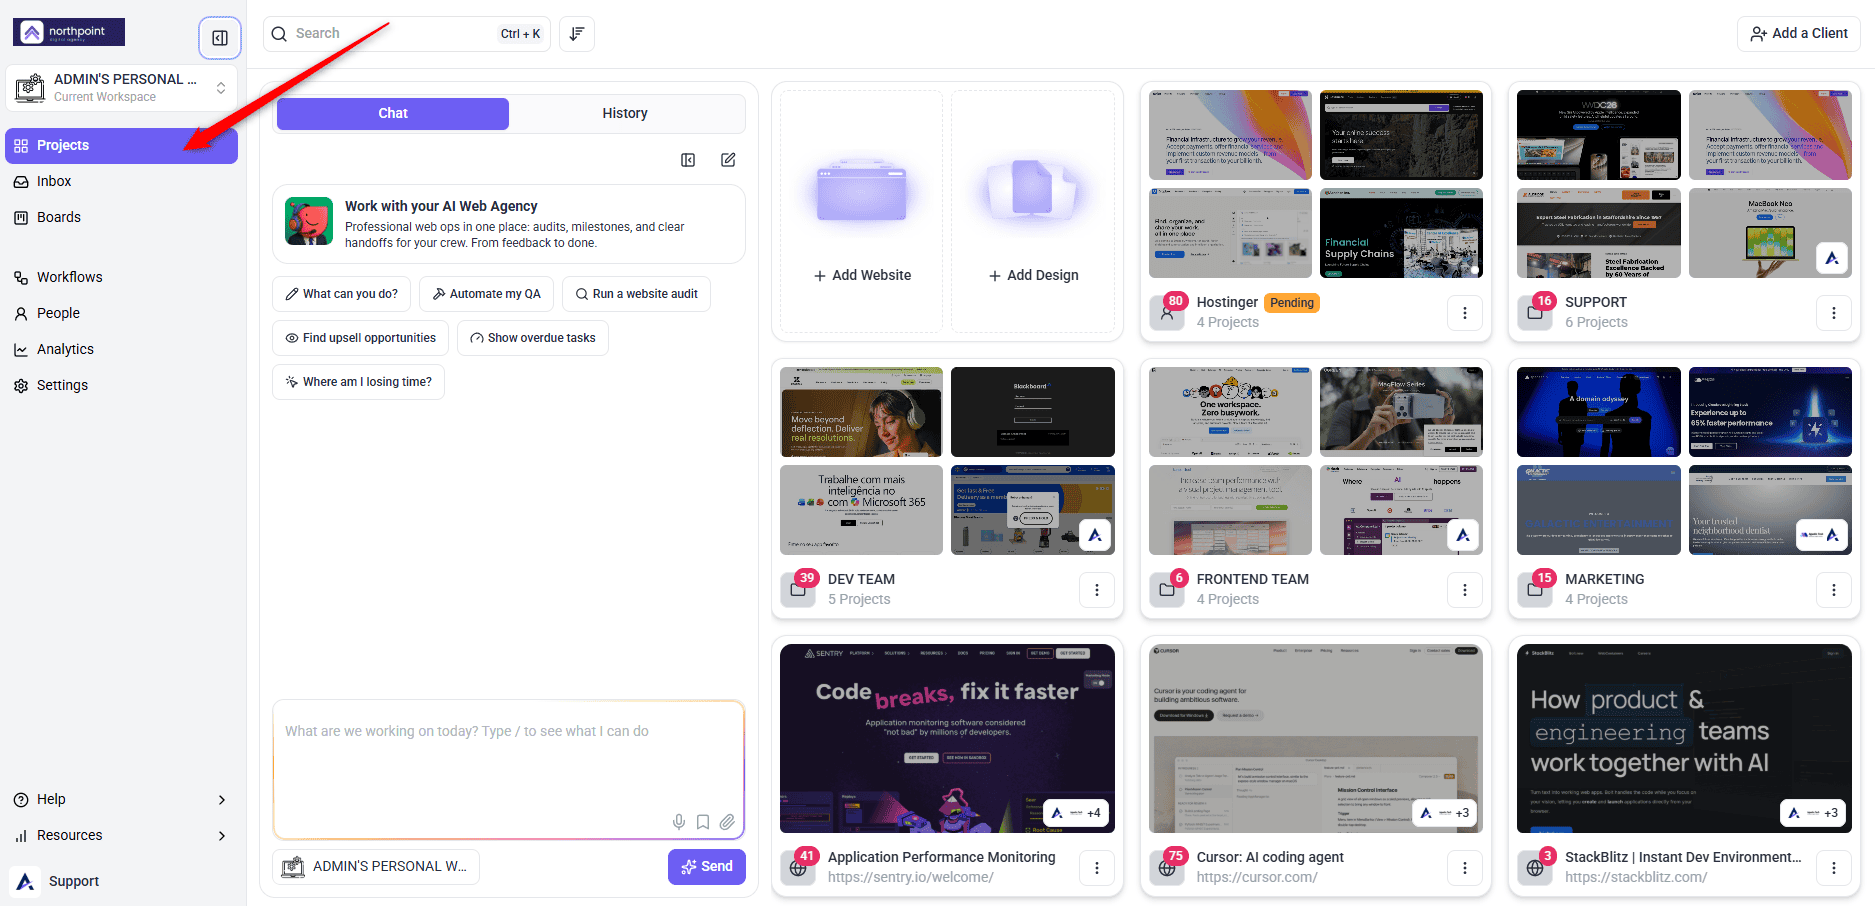Click the globe icon for Cursor project

tap(1166, 868)
